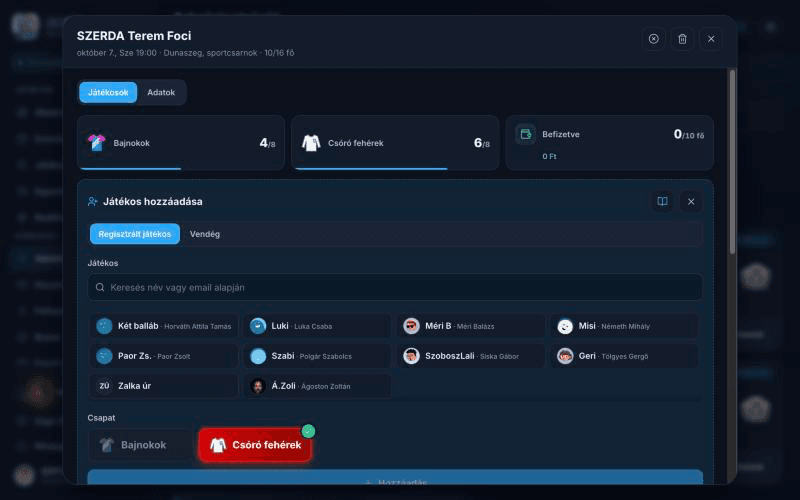Click the green checkmark badge on Csóró fehérek
Screen dimensions: 800x500
[308, 432]
